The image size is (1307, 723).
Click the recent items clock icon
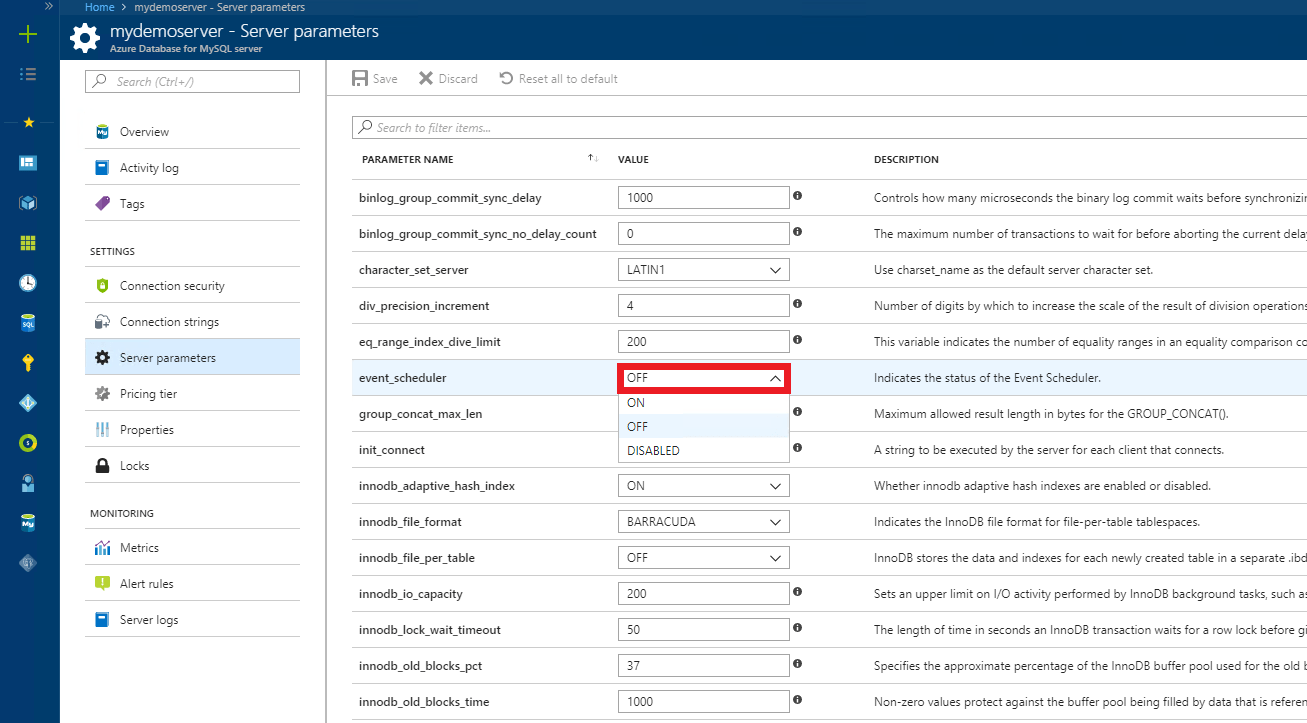point(28,283)
